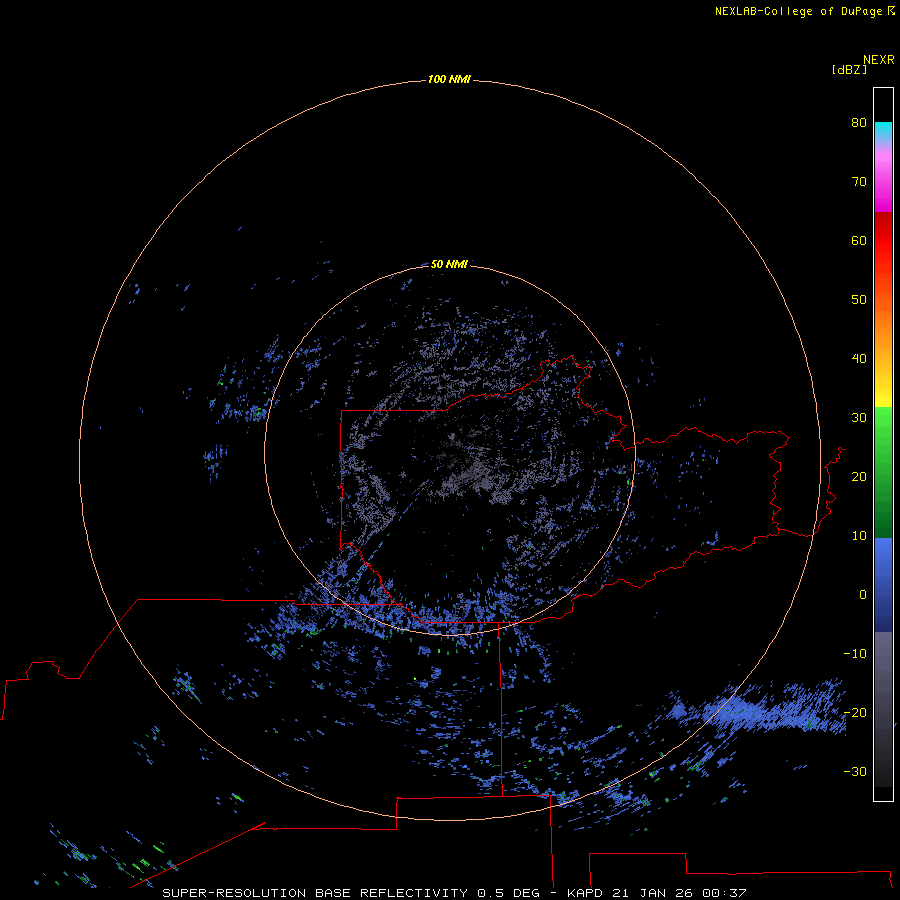Click the 100 NMI range ring label
The image size is (900, 900).
(449, 79)
